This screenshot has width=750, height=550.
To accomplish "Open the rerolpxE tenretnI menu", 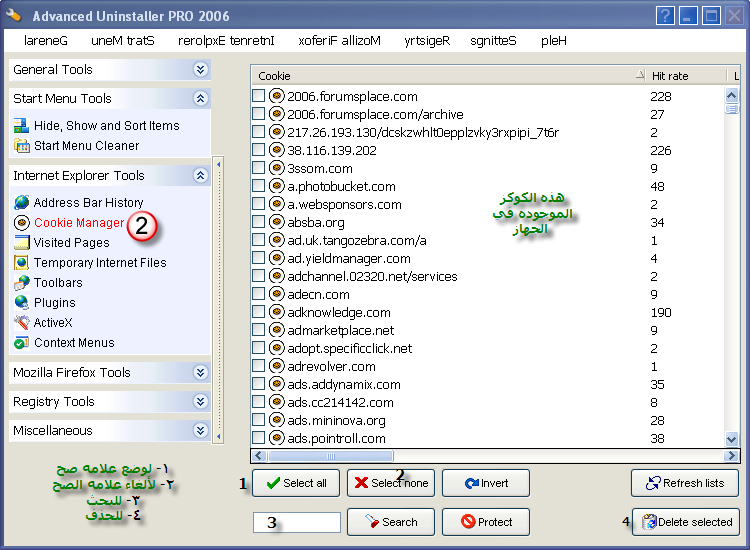I will click(226, 41).
